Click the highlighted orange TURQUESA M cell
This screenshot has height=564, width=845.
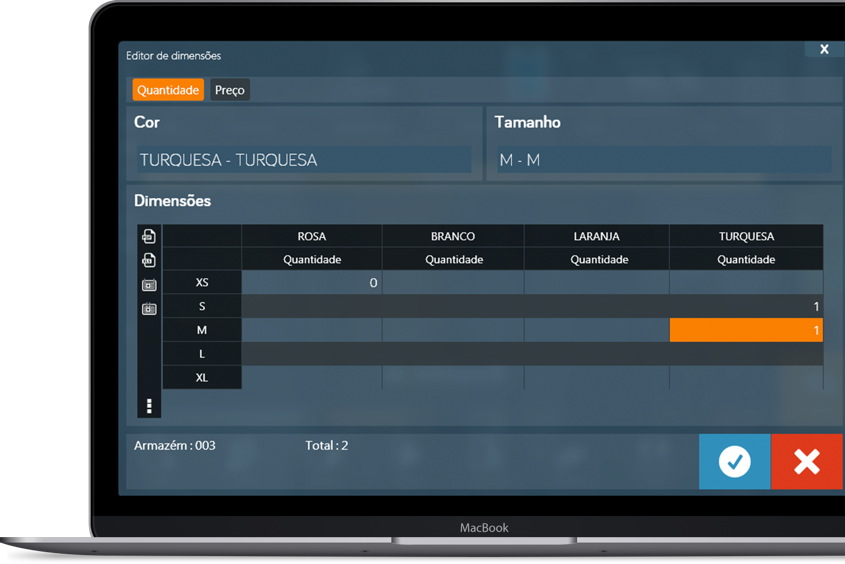746,330
